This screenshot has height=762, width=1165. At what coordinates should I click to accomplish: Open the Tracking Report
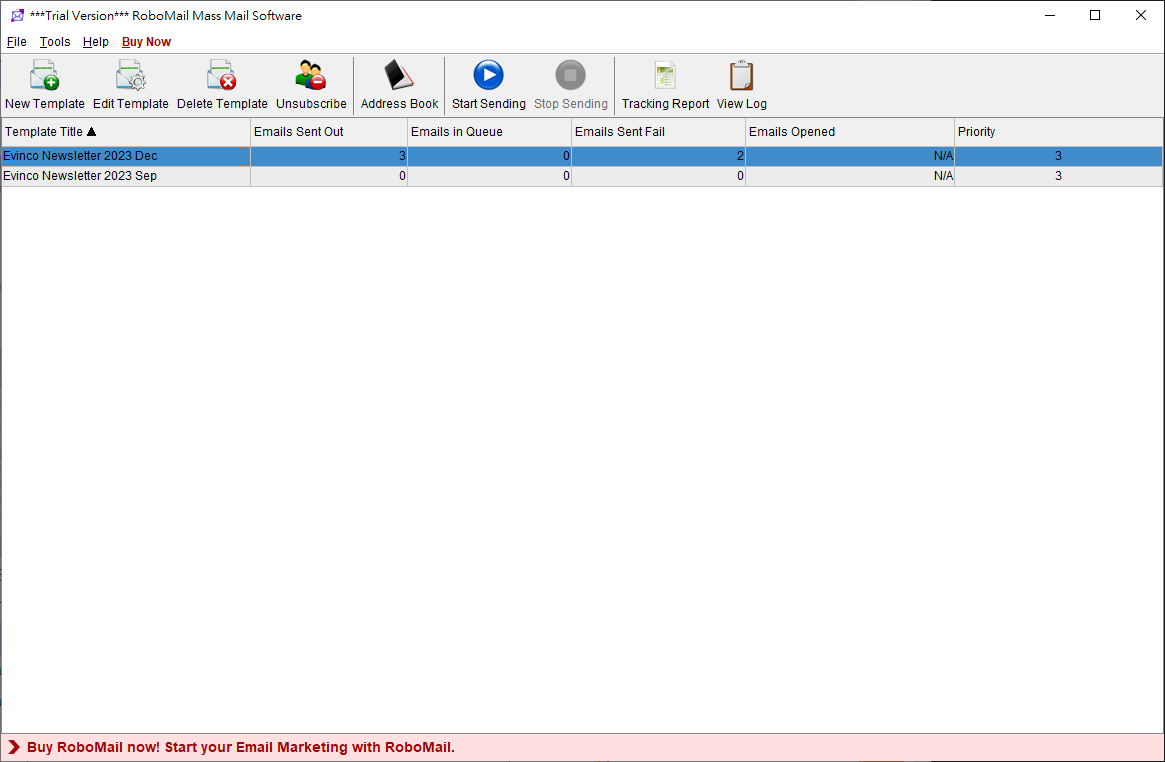tap(665, 84)
